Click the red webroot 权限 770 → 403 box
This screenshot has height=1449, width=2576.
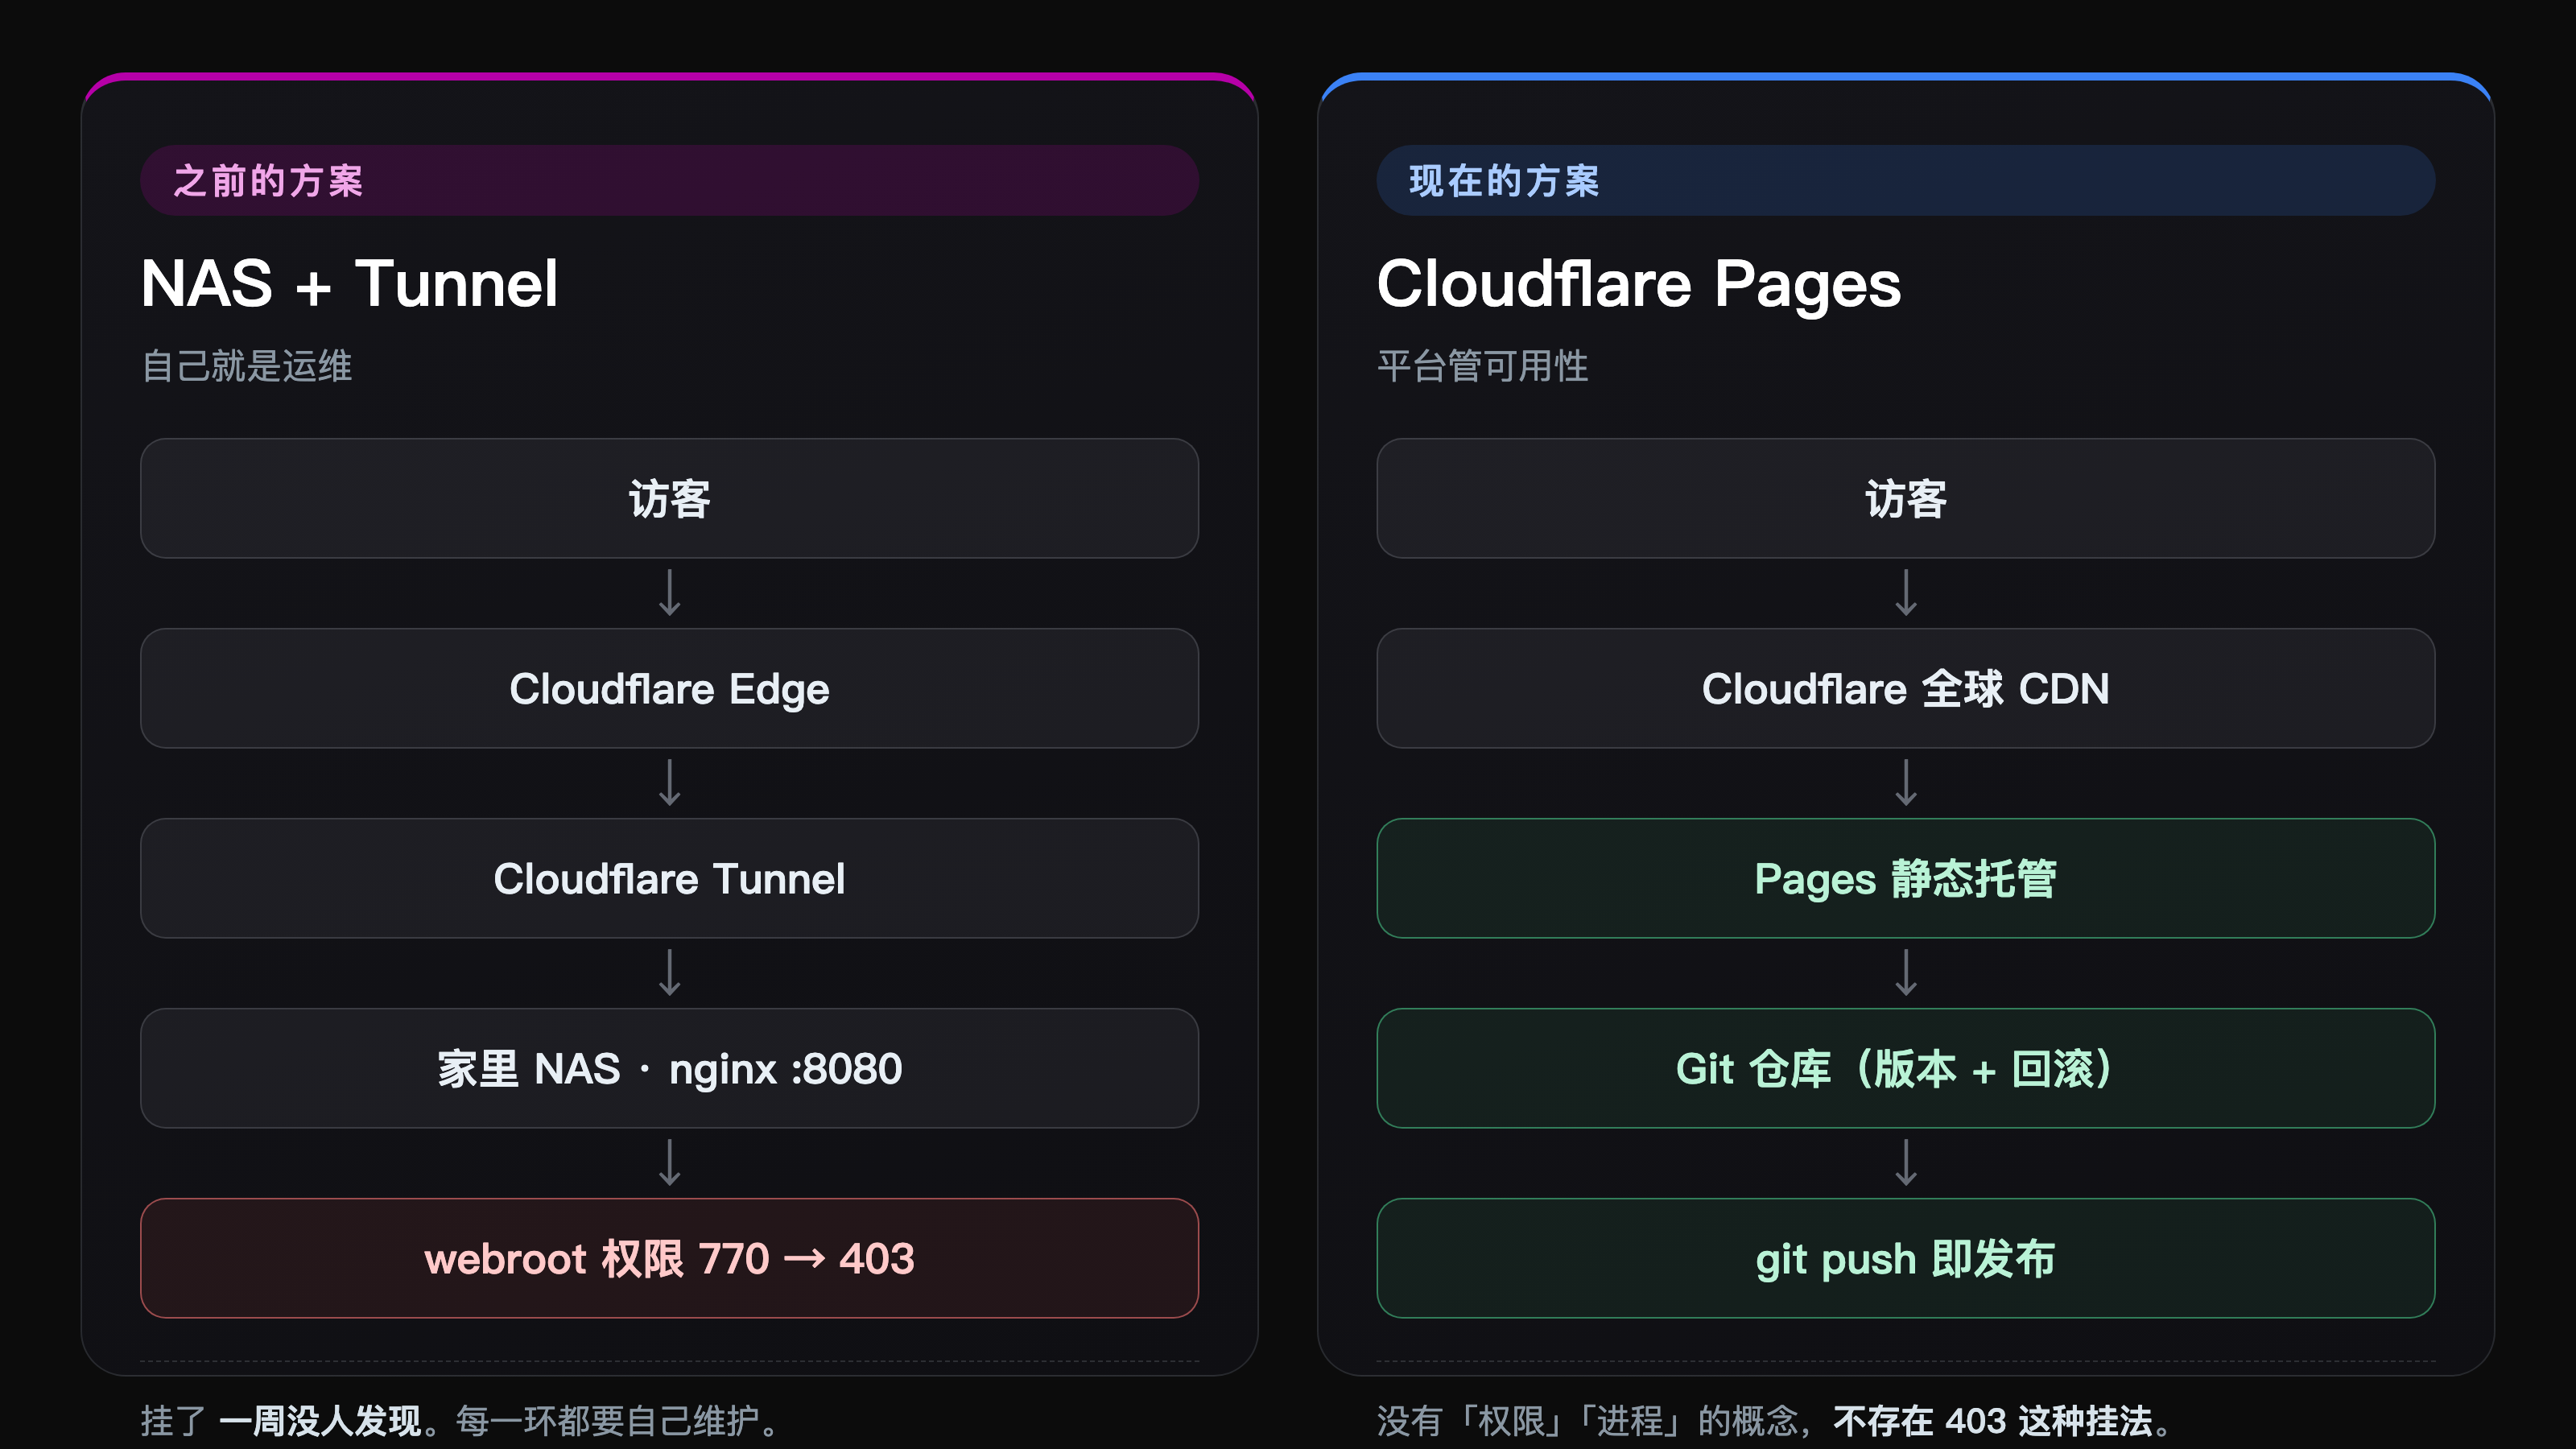[669, 1258]
